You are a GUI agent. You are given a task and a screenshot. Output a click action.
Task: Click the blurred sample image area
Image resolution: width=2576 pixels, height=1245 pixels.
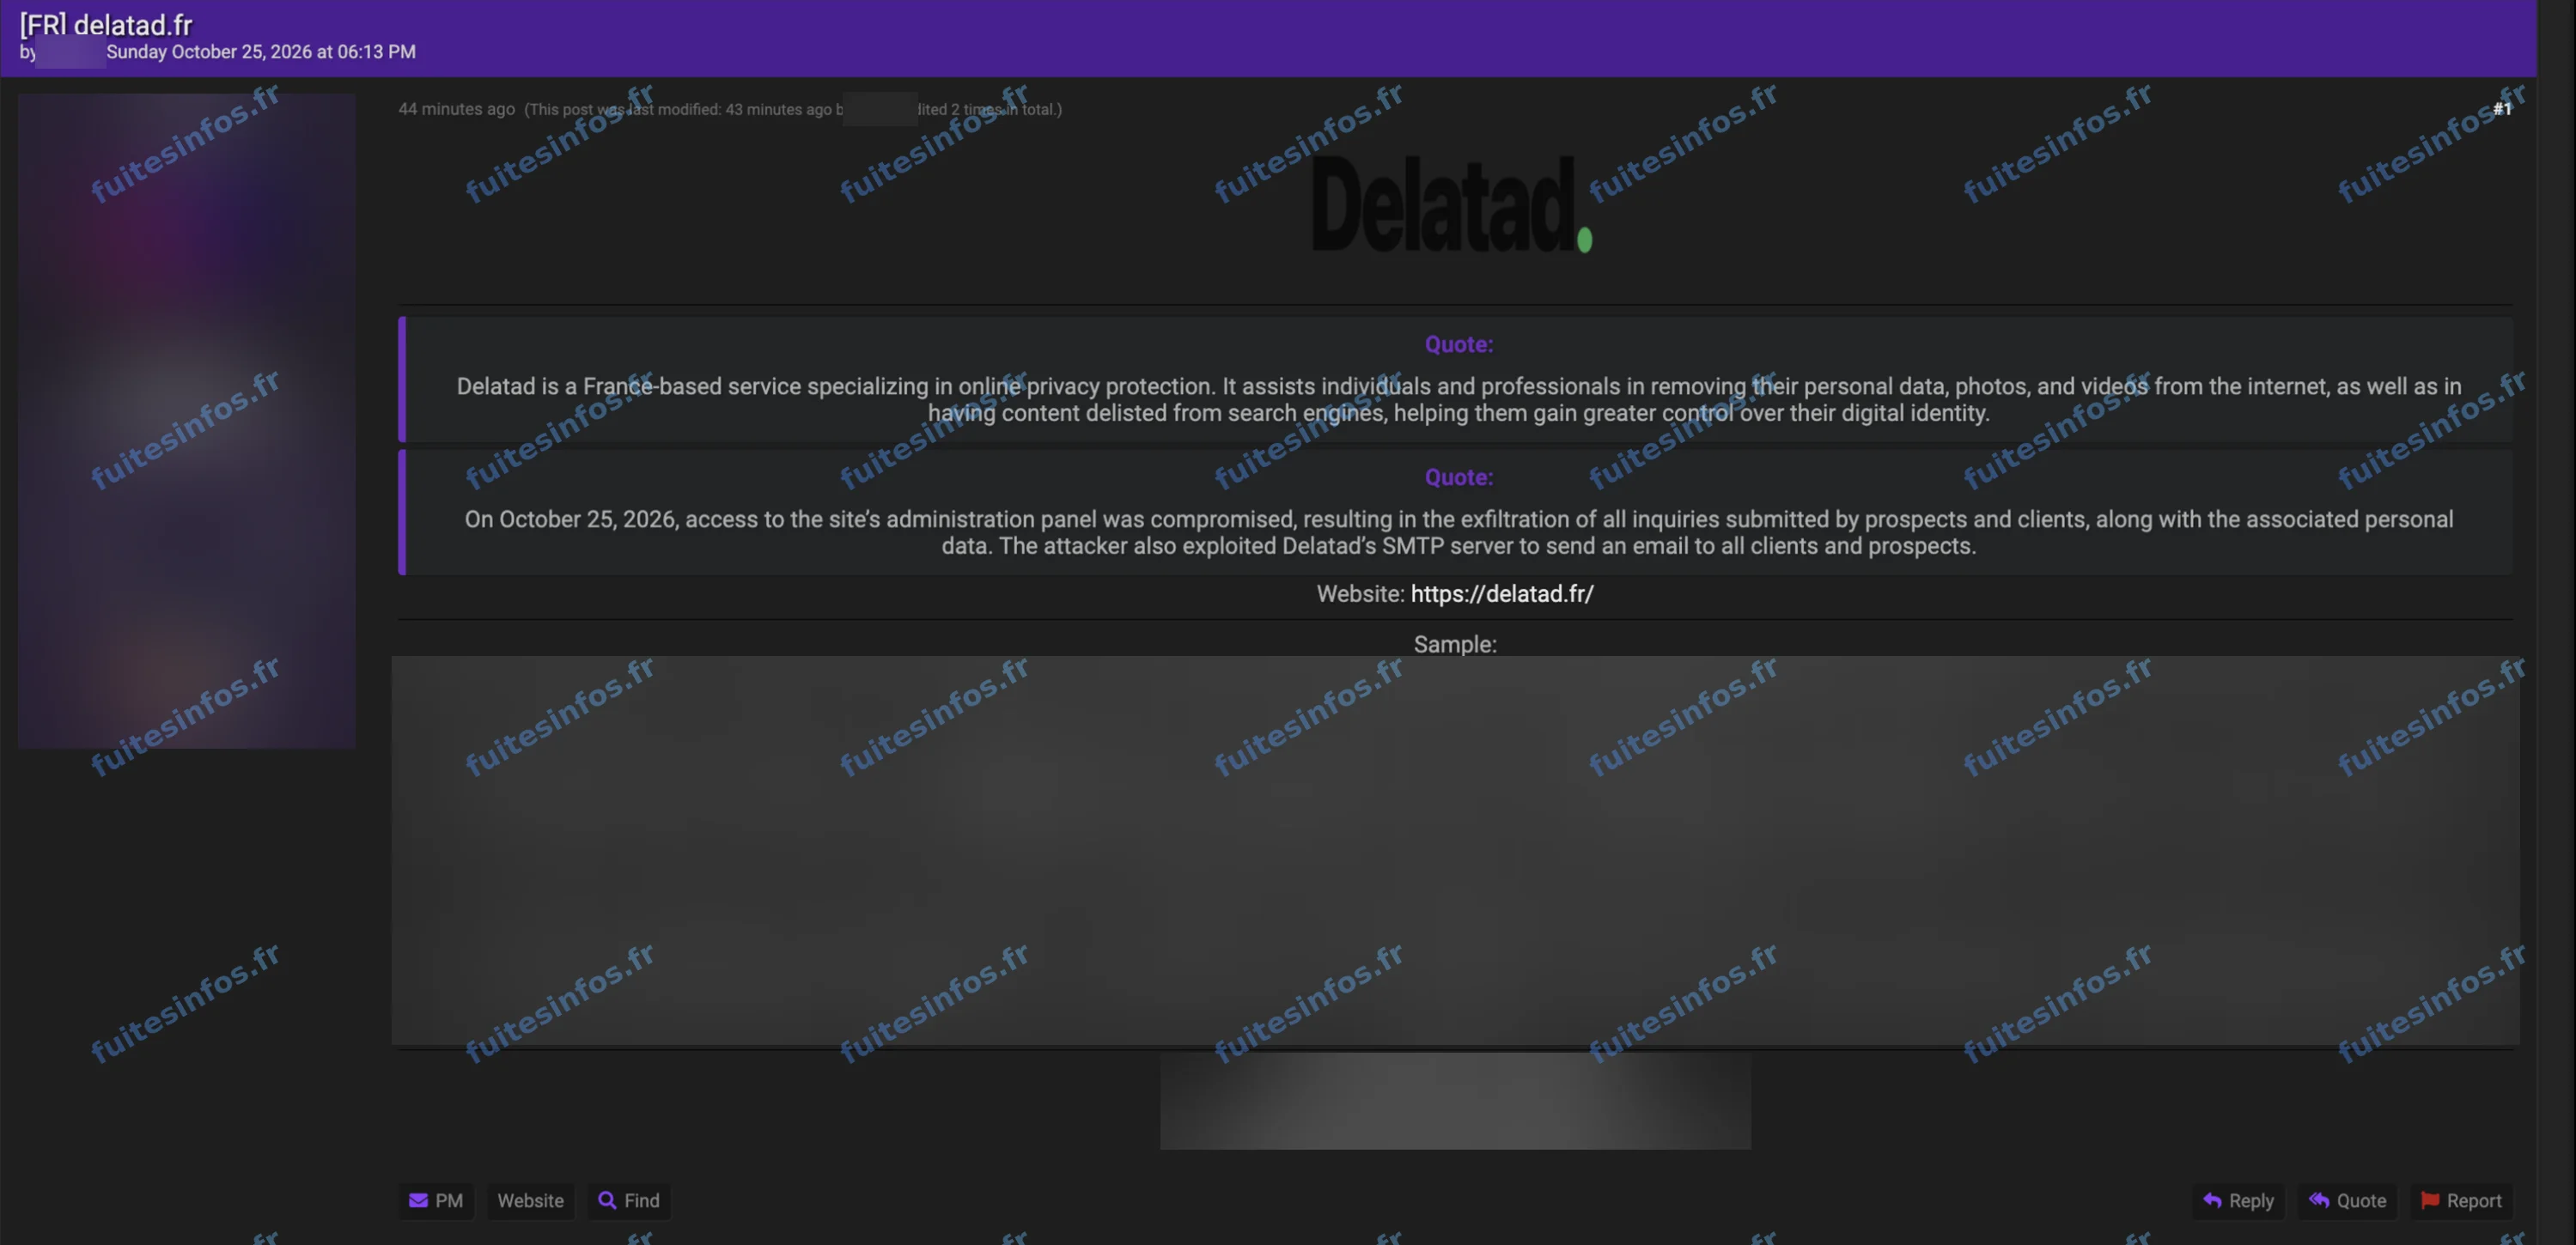point(1455,851)
